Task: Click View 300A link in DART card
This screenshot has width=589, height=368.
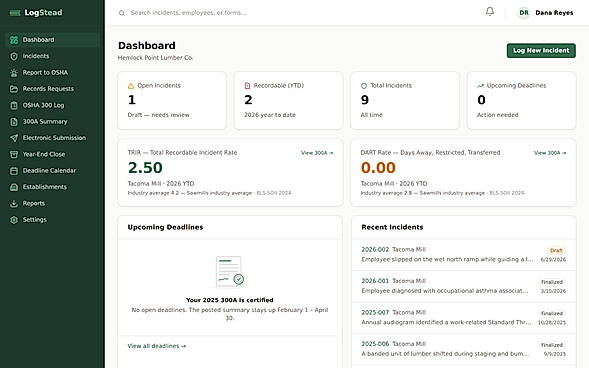Action: [x=550, y=153]
